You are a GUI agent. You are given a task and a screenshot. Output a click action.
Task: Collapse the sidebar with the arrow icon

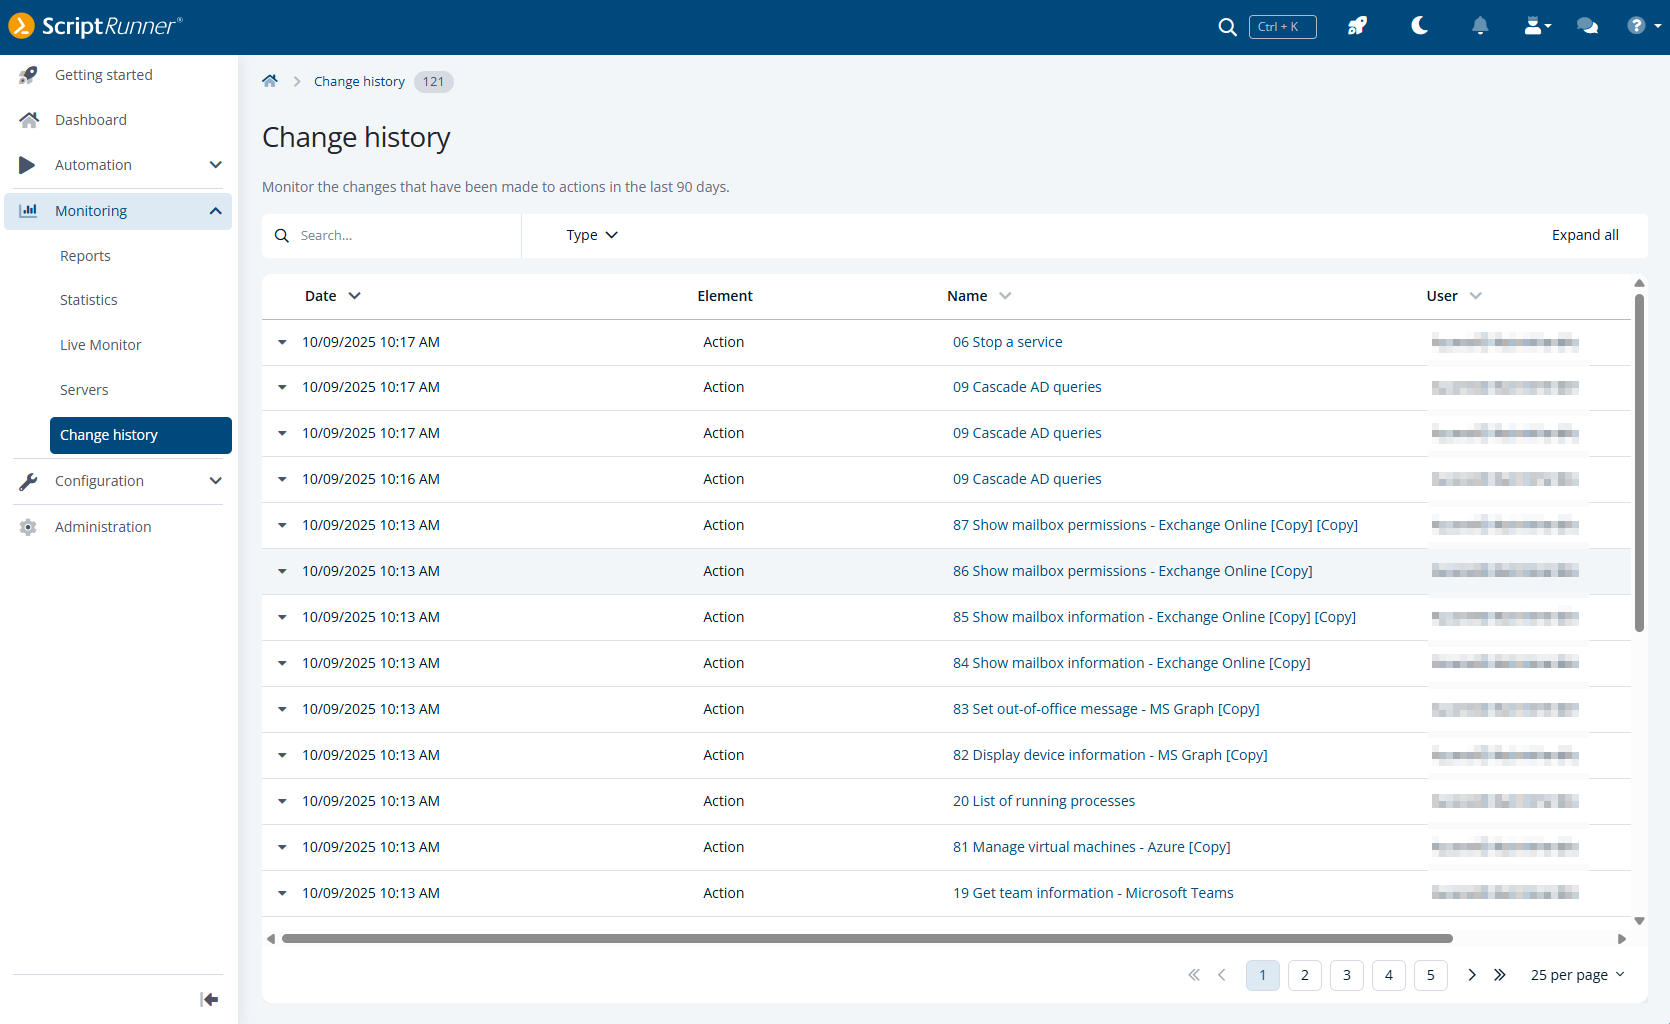(209, 999)
